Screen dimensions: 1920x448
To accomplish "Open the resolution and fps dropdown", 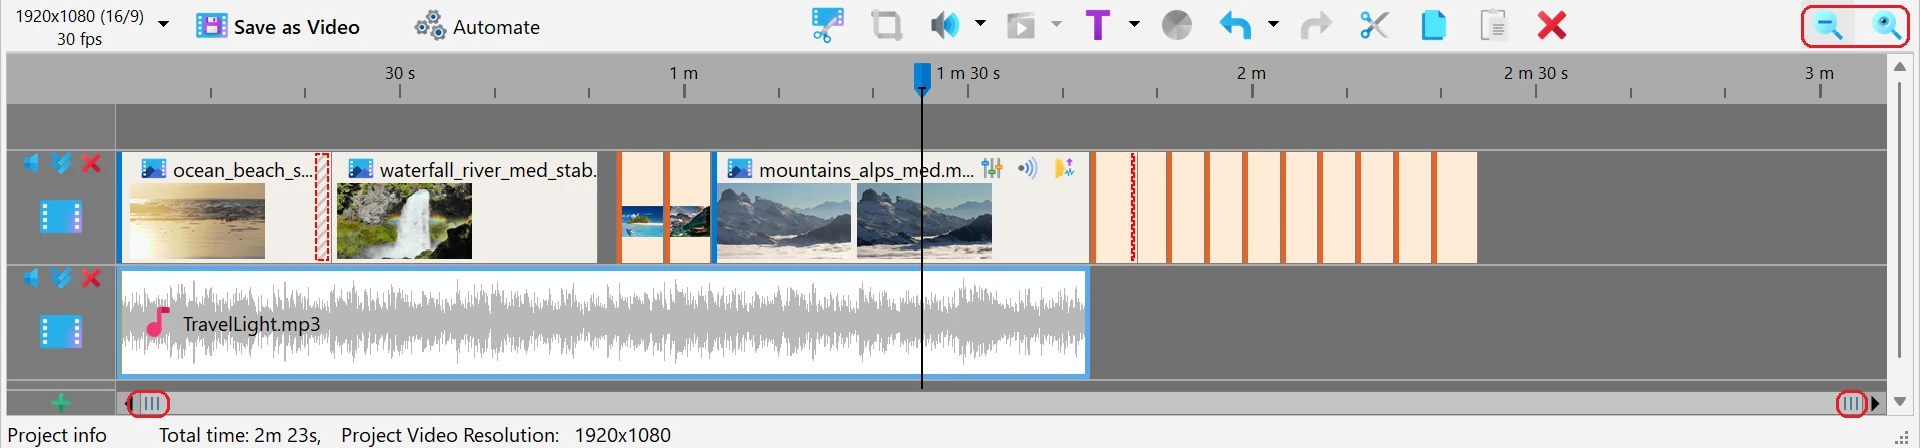I will tap(164, 24).
